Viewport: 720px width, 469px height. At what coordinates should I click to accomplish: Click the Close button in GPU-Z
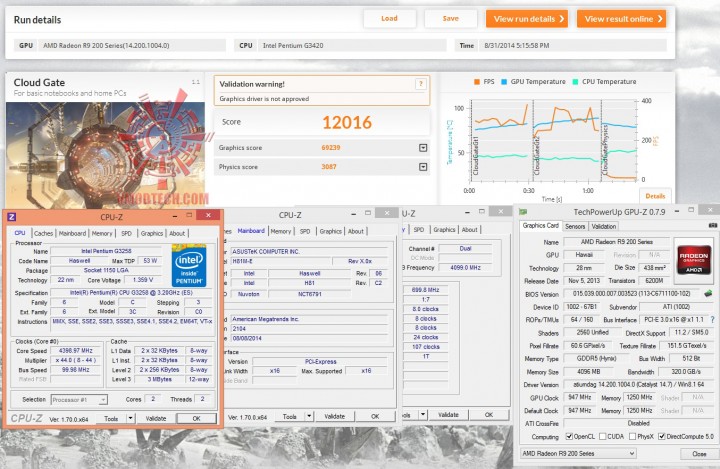tap(699, 453)
